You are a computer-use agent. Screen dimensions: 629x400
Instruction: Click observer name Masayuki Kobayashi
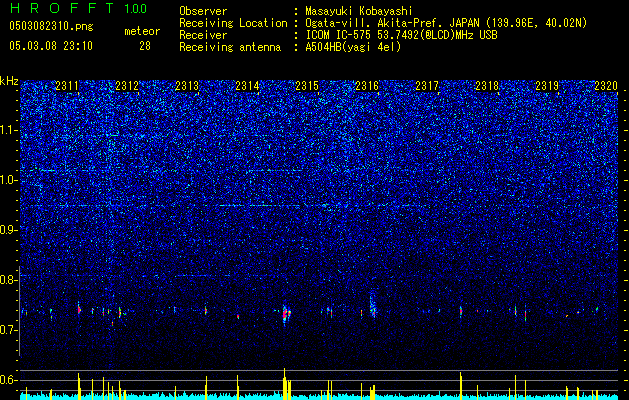359,11
